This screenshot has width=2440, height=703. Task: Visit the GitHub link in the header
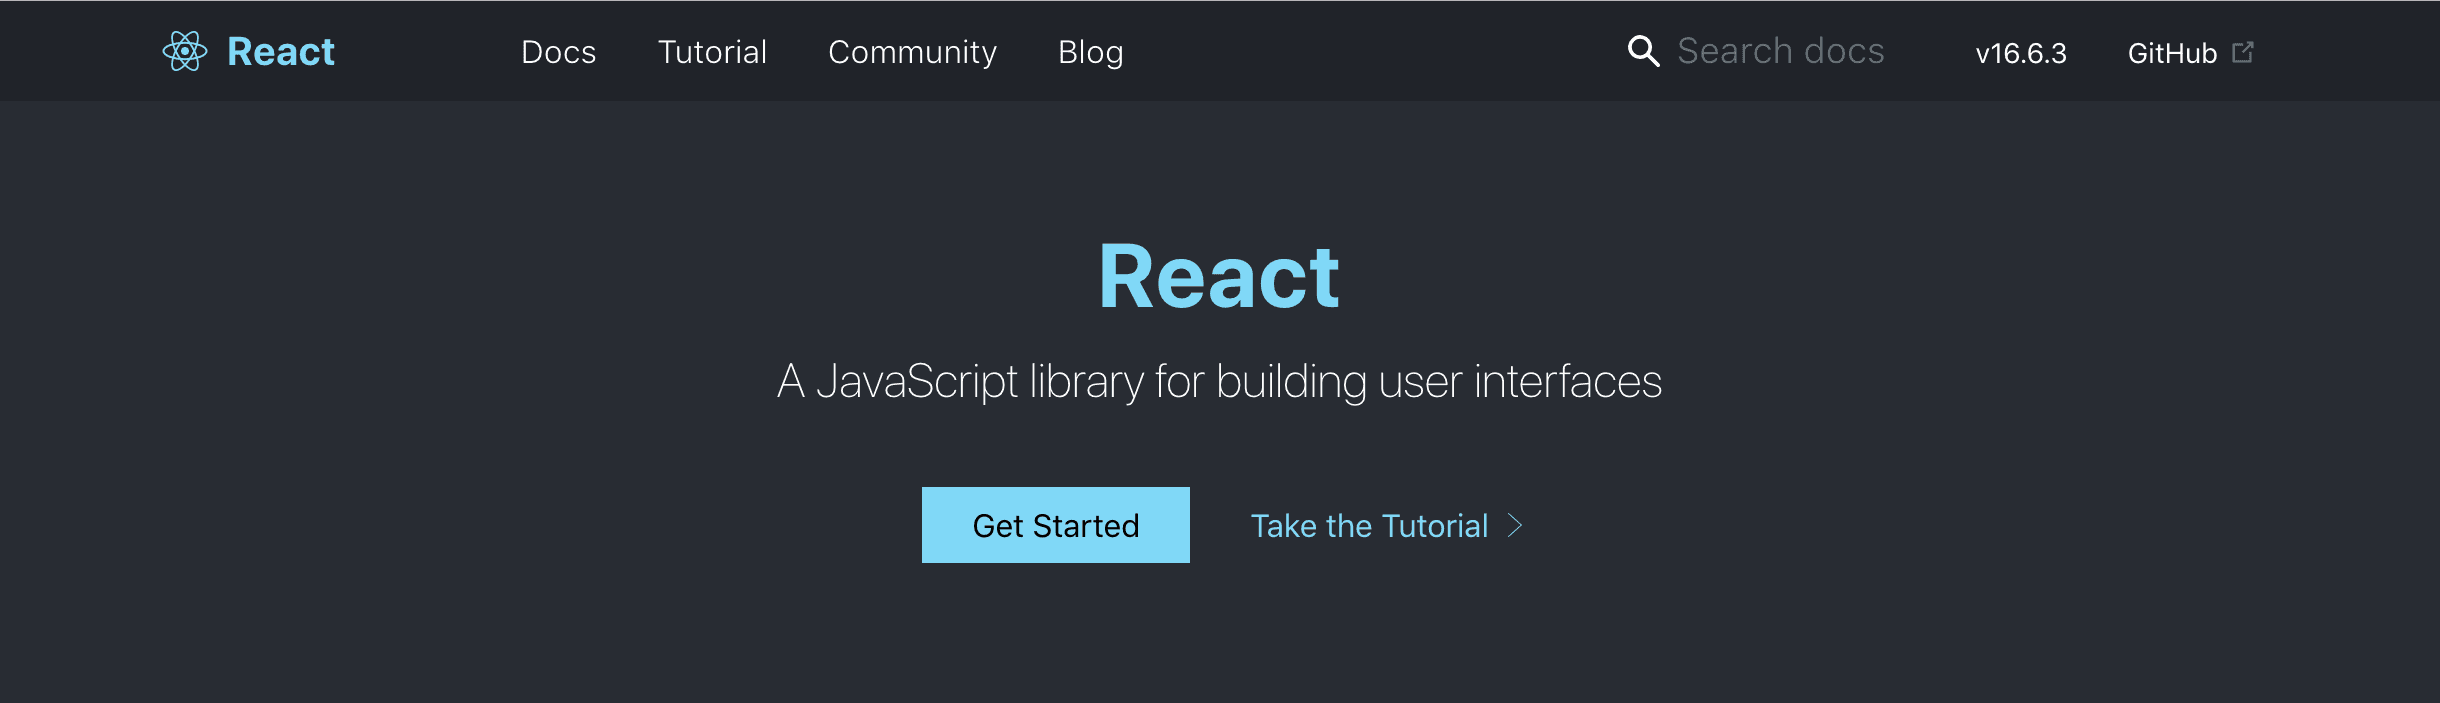tap(2172, 53)
